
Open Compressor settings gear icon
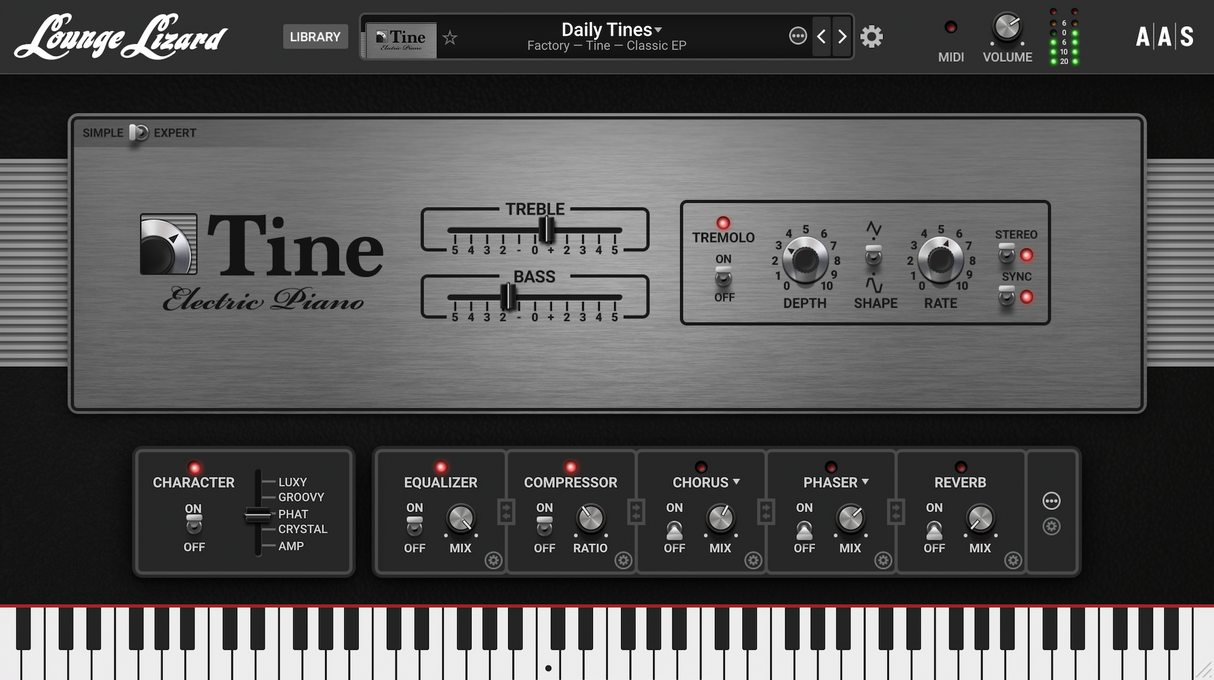(x=623, y=560)
